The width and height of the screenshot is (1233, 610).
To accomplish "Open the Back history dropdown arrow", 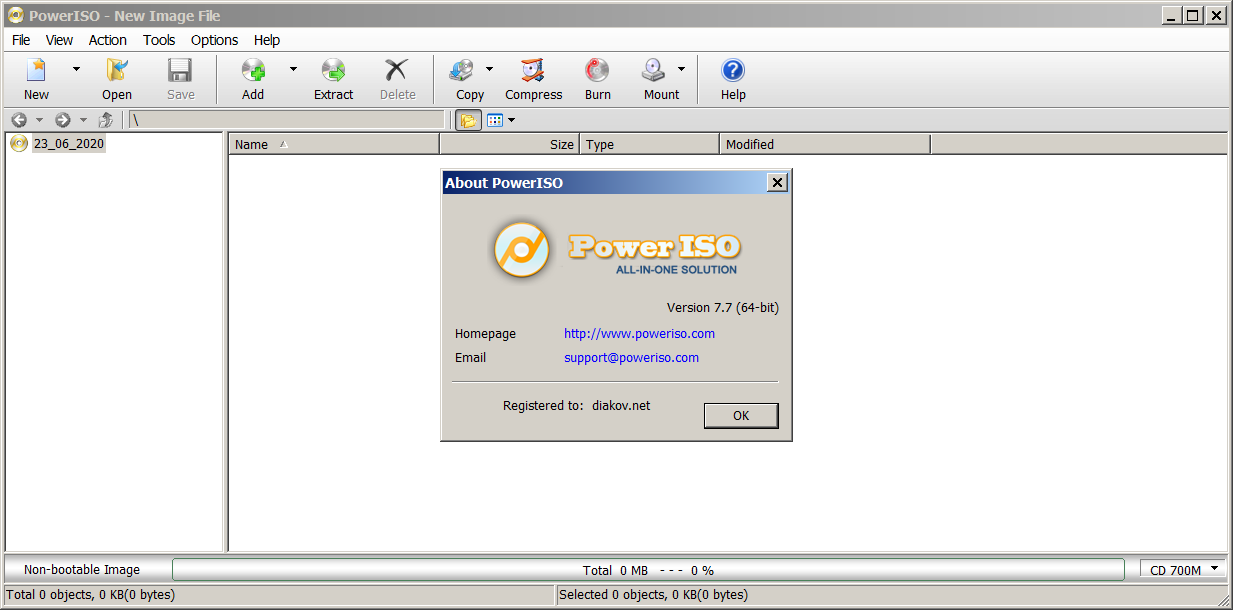I will [x=39, y=120].
